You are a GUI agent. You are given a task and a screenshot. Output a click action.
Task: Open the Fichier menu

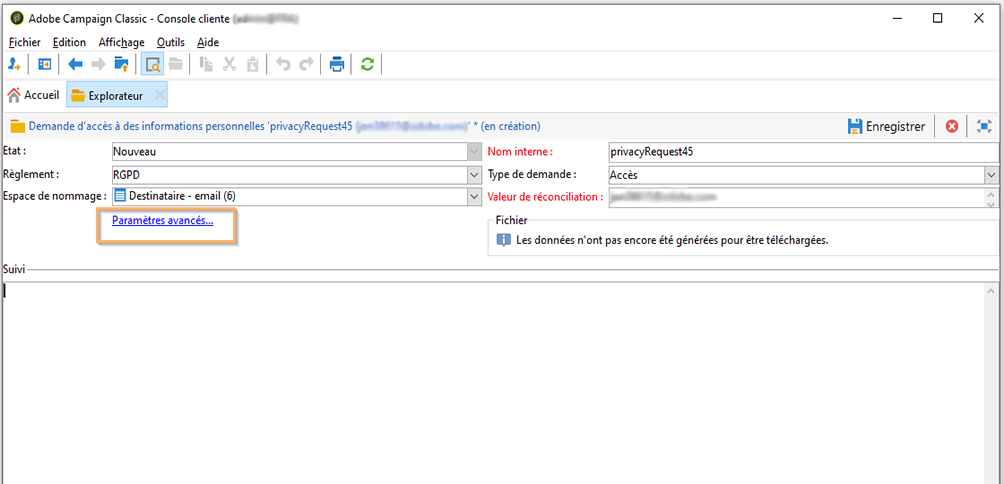coord(25,42)
